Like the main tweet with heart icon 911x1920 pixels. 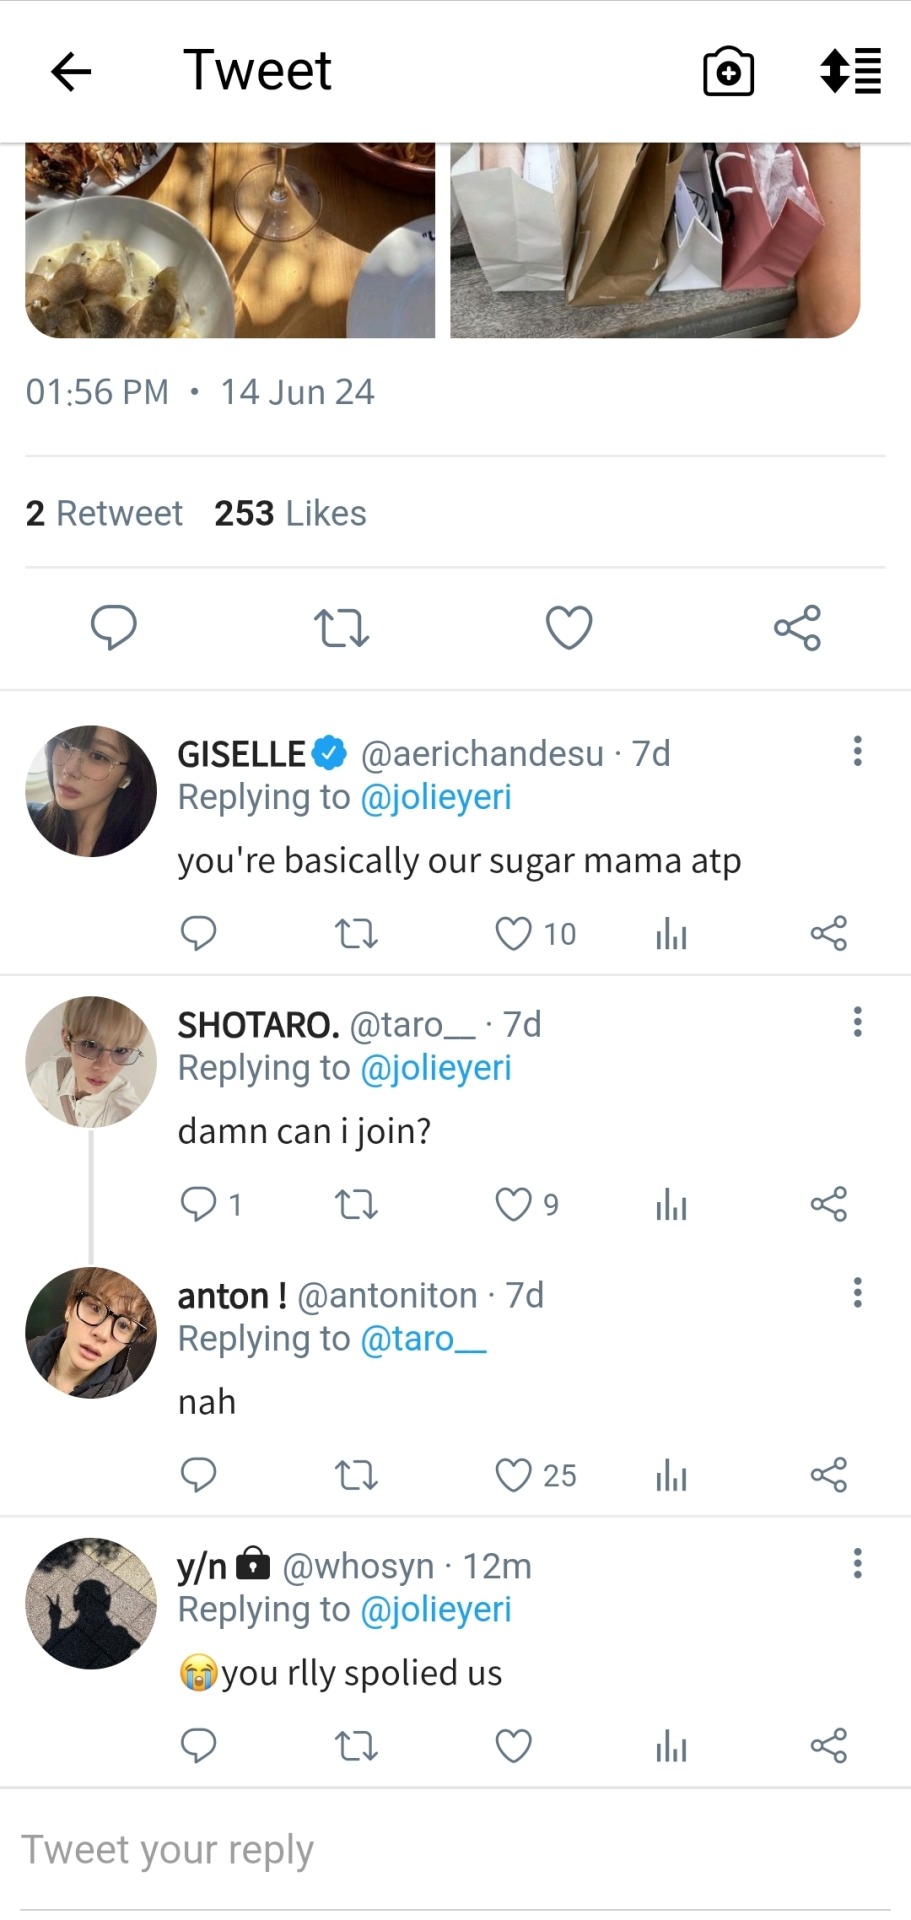(x=569, y=628)
